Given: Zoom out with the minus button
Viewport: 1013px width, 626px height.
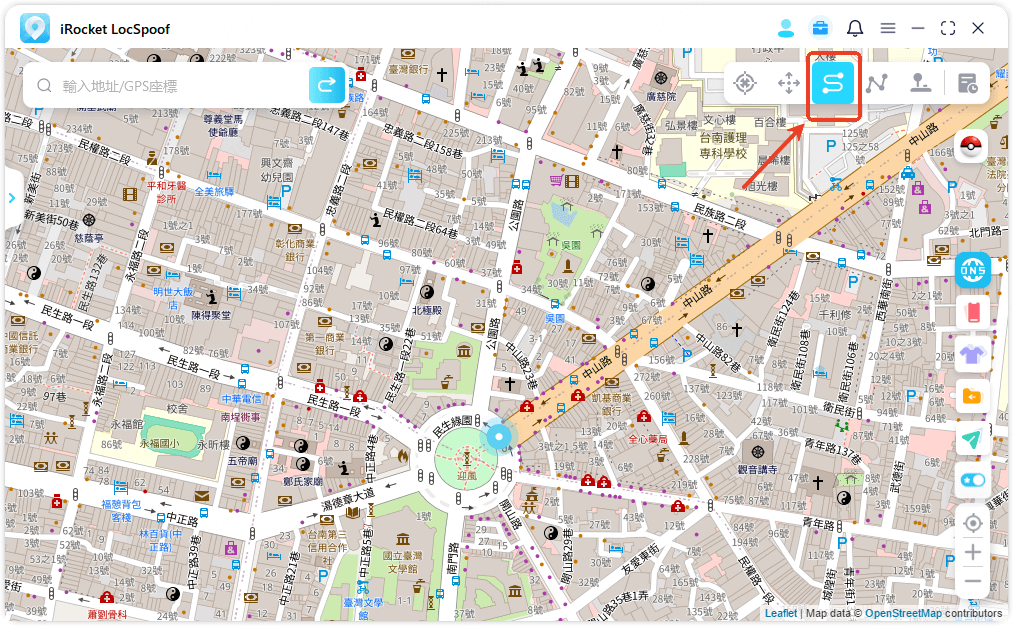Looking at the screenshot, I should click(972, 581).
